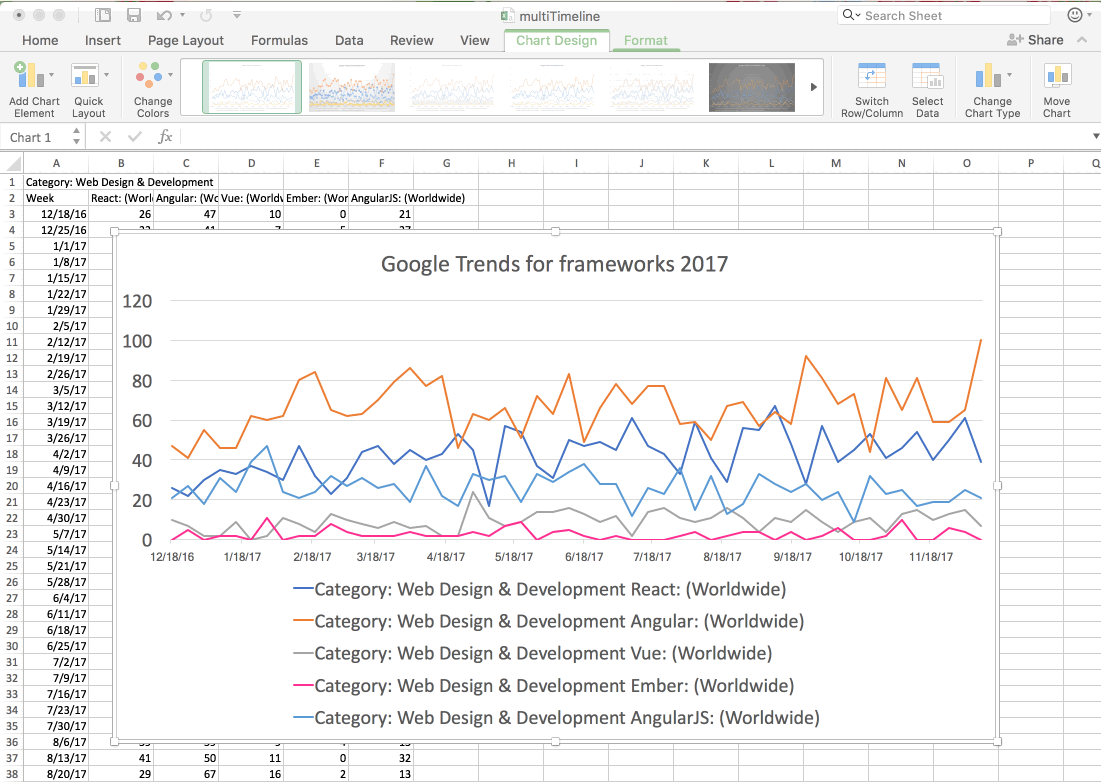Select the third chart style thumbnail
This screenshot has height=782, width=1101.
(x=452, y=87)
